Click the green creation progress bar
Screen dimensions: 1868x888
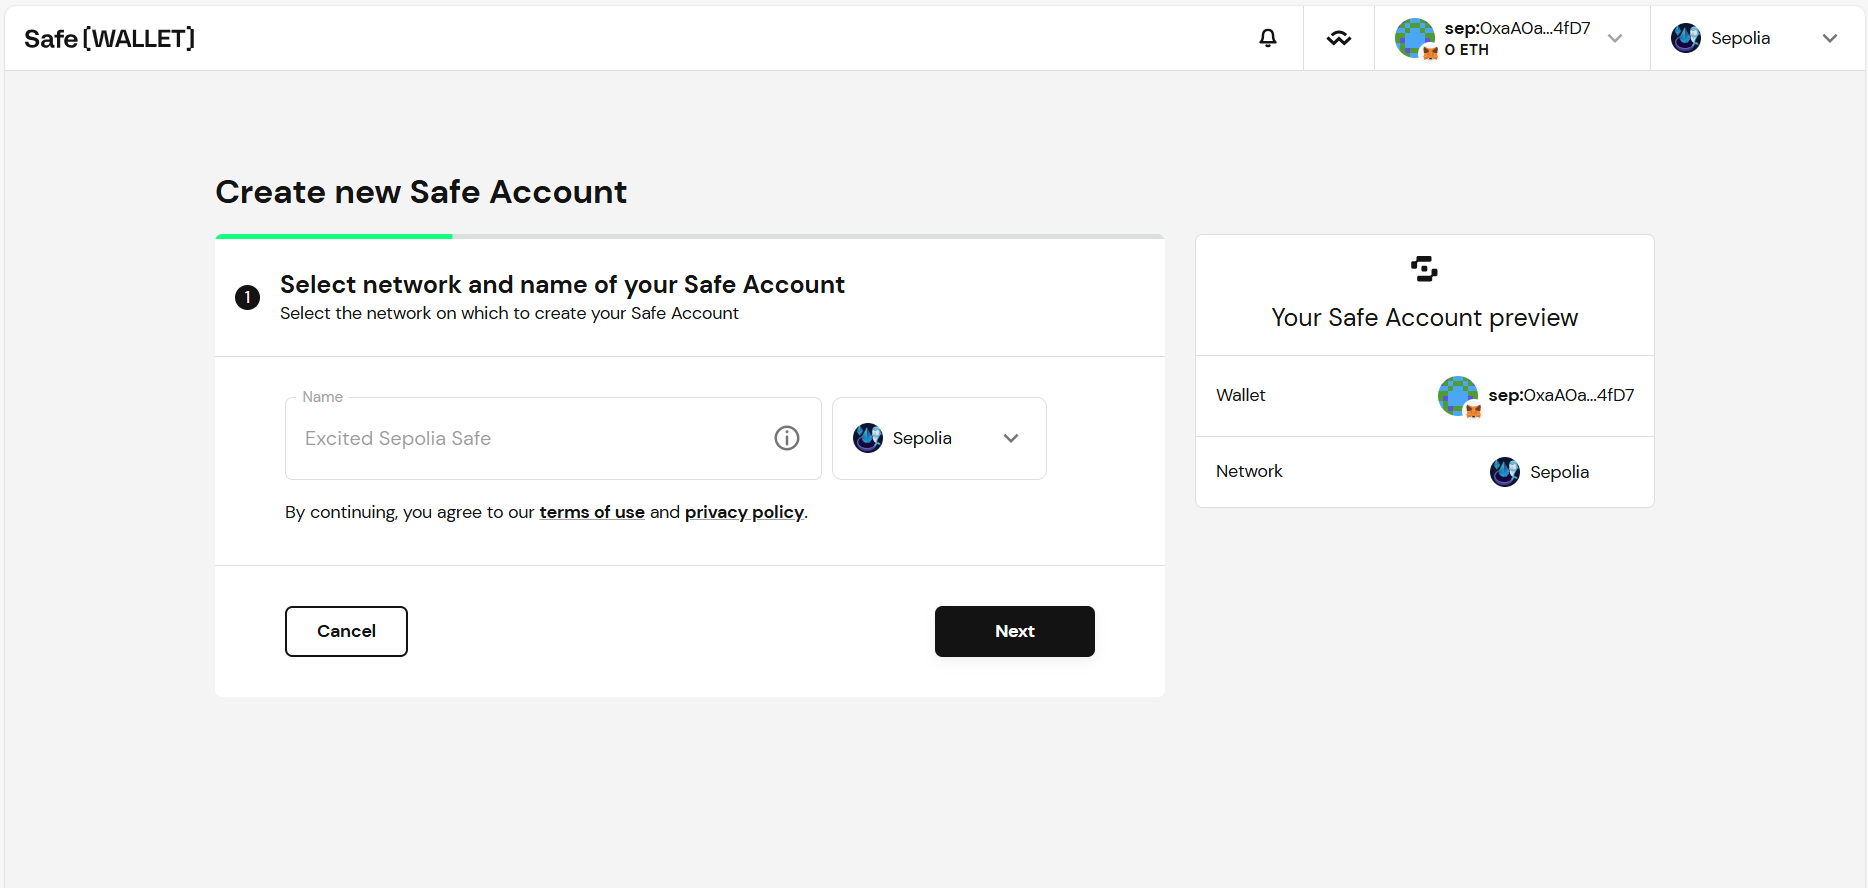click(334, 237)
